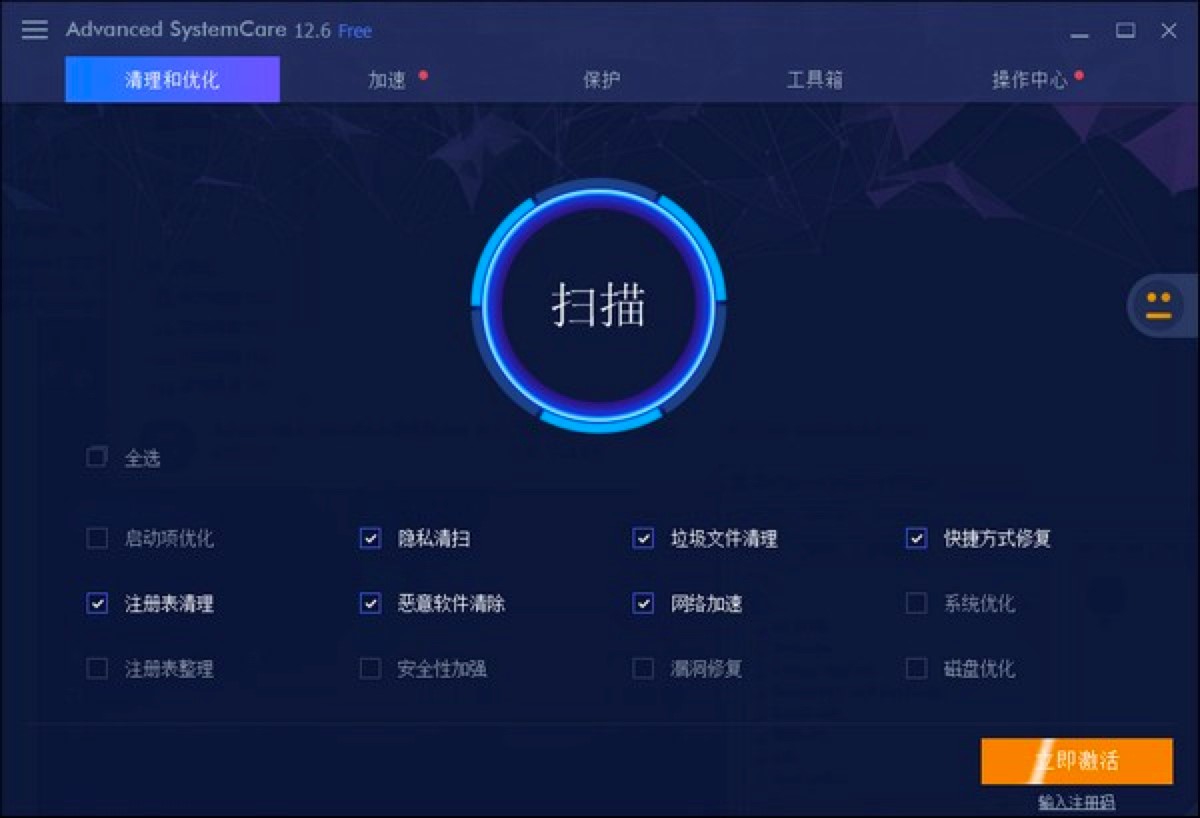
Task: Open the hamburger menu
Action: pyautogui.click(x=33, y=30)
